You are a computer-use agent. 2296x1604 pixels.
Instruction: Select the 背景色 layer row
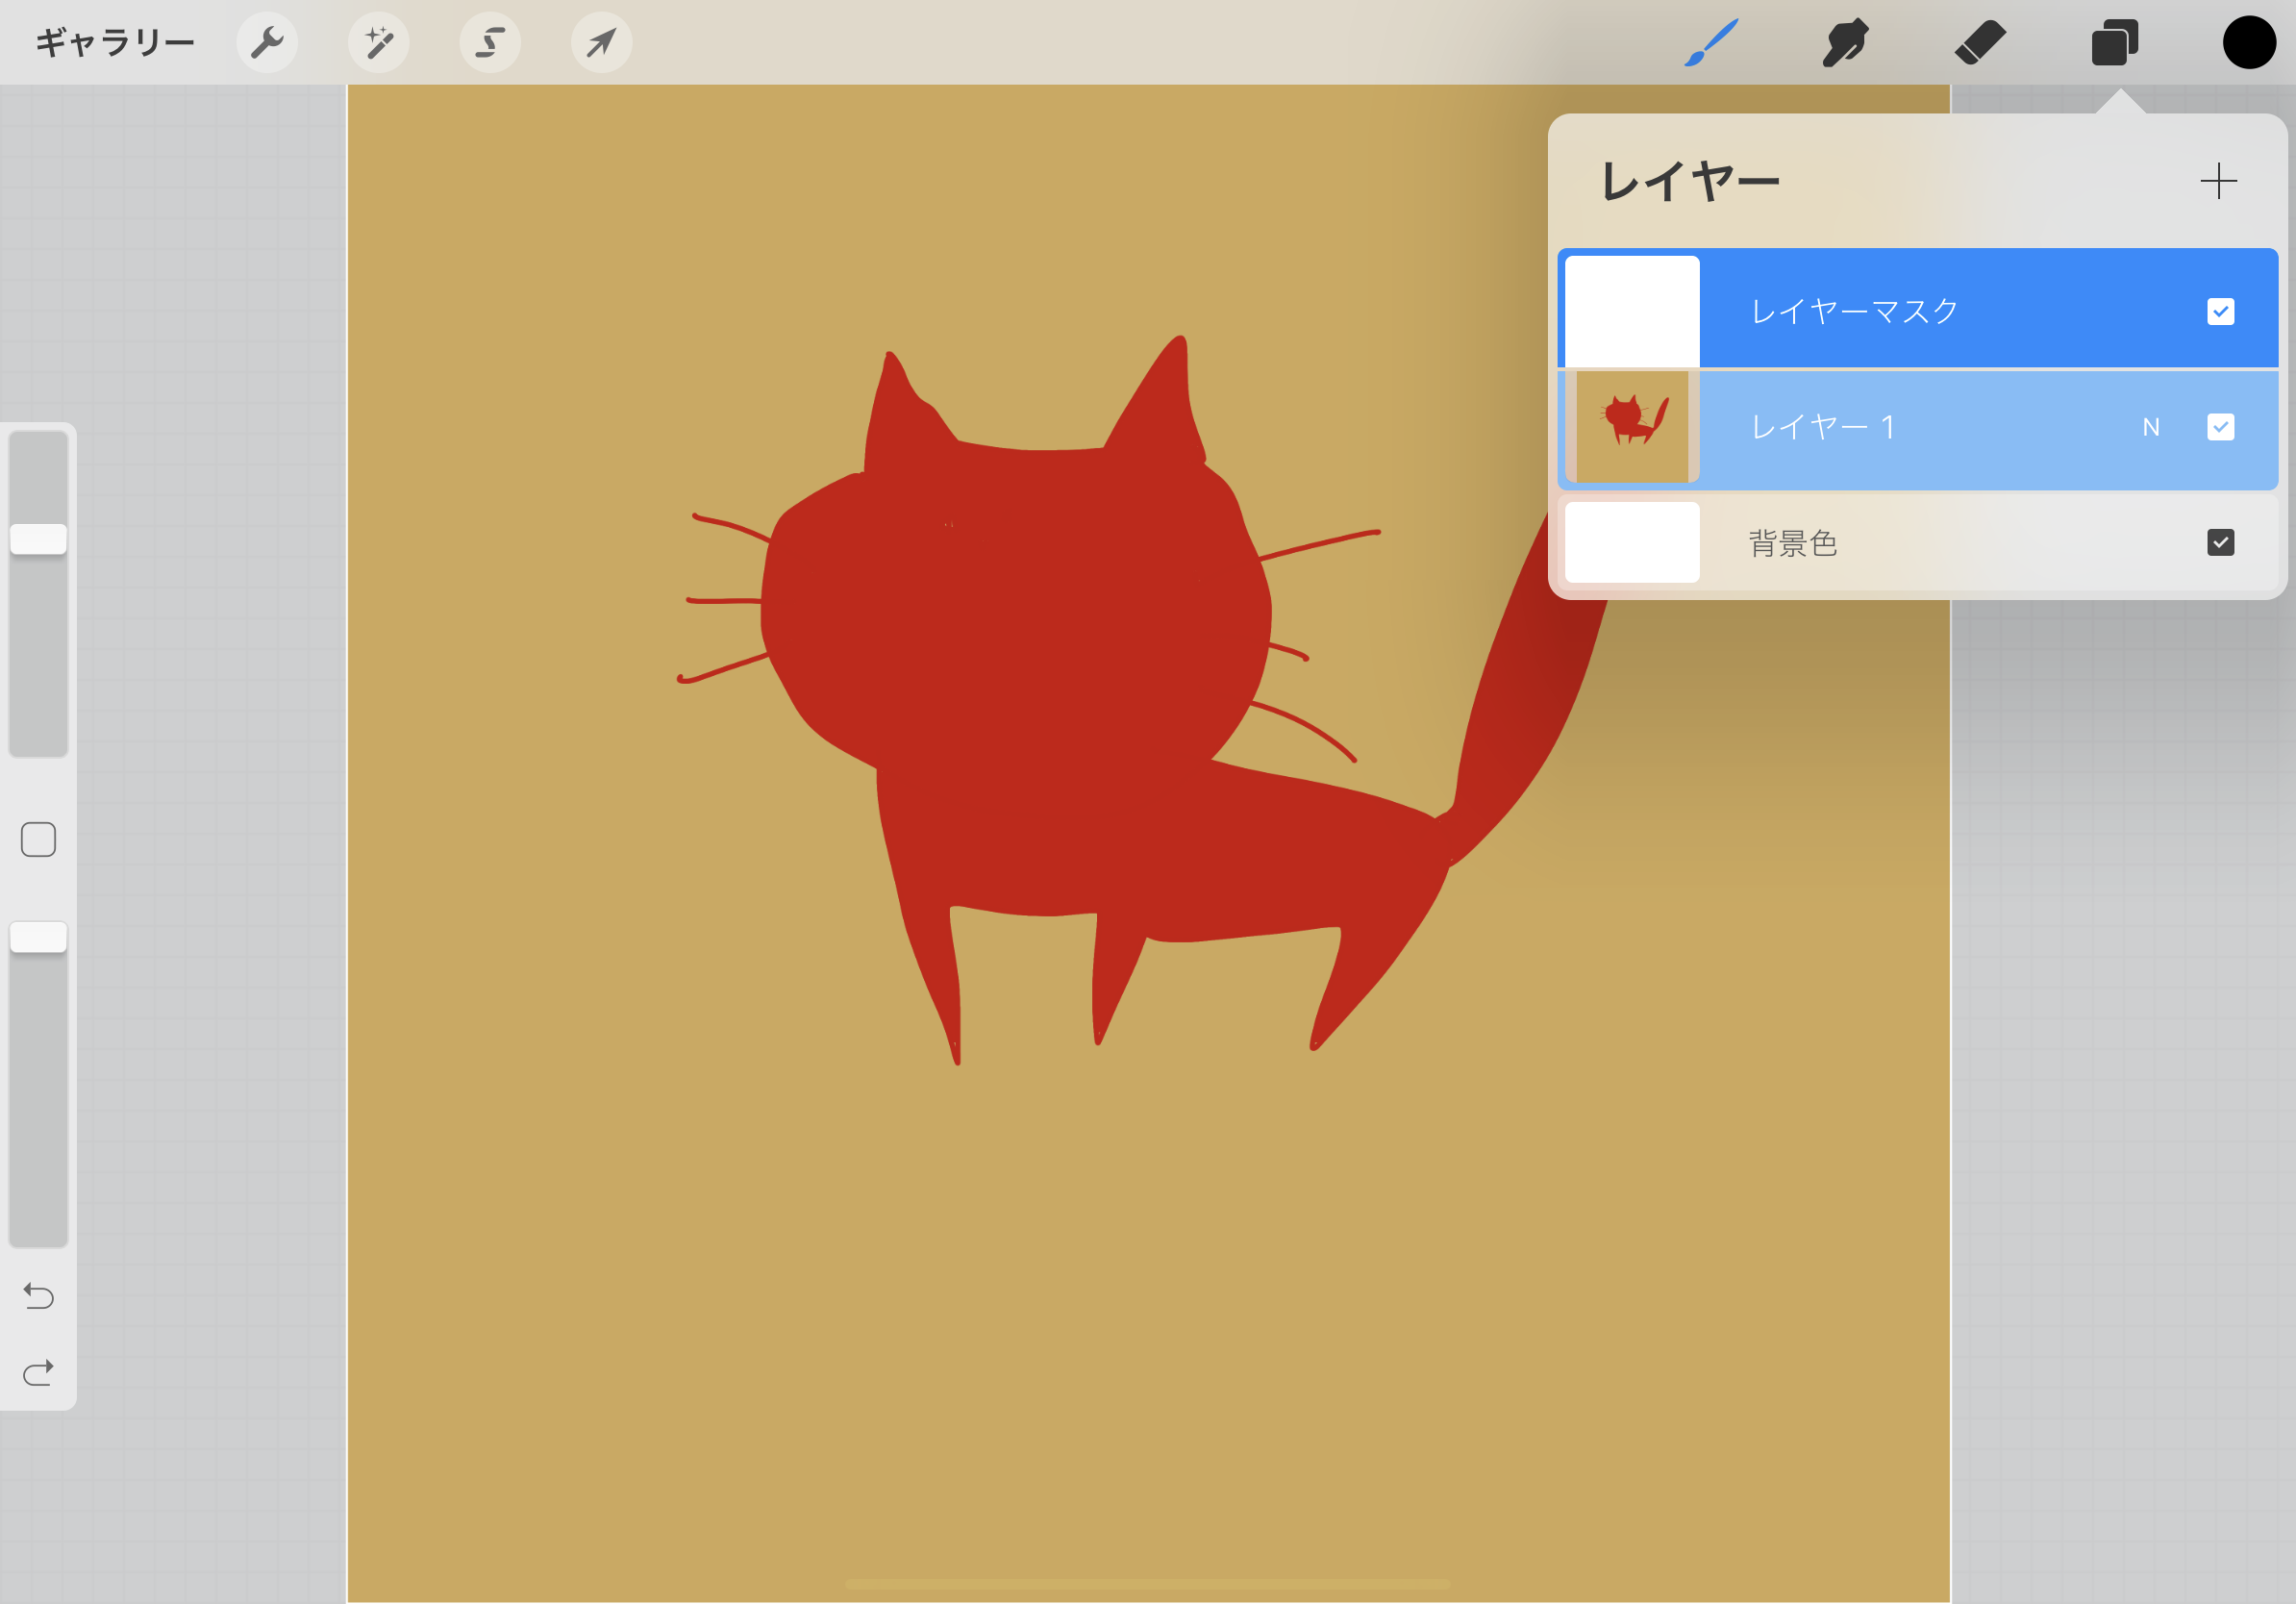tap(1917, 543)
